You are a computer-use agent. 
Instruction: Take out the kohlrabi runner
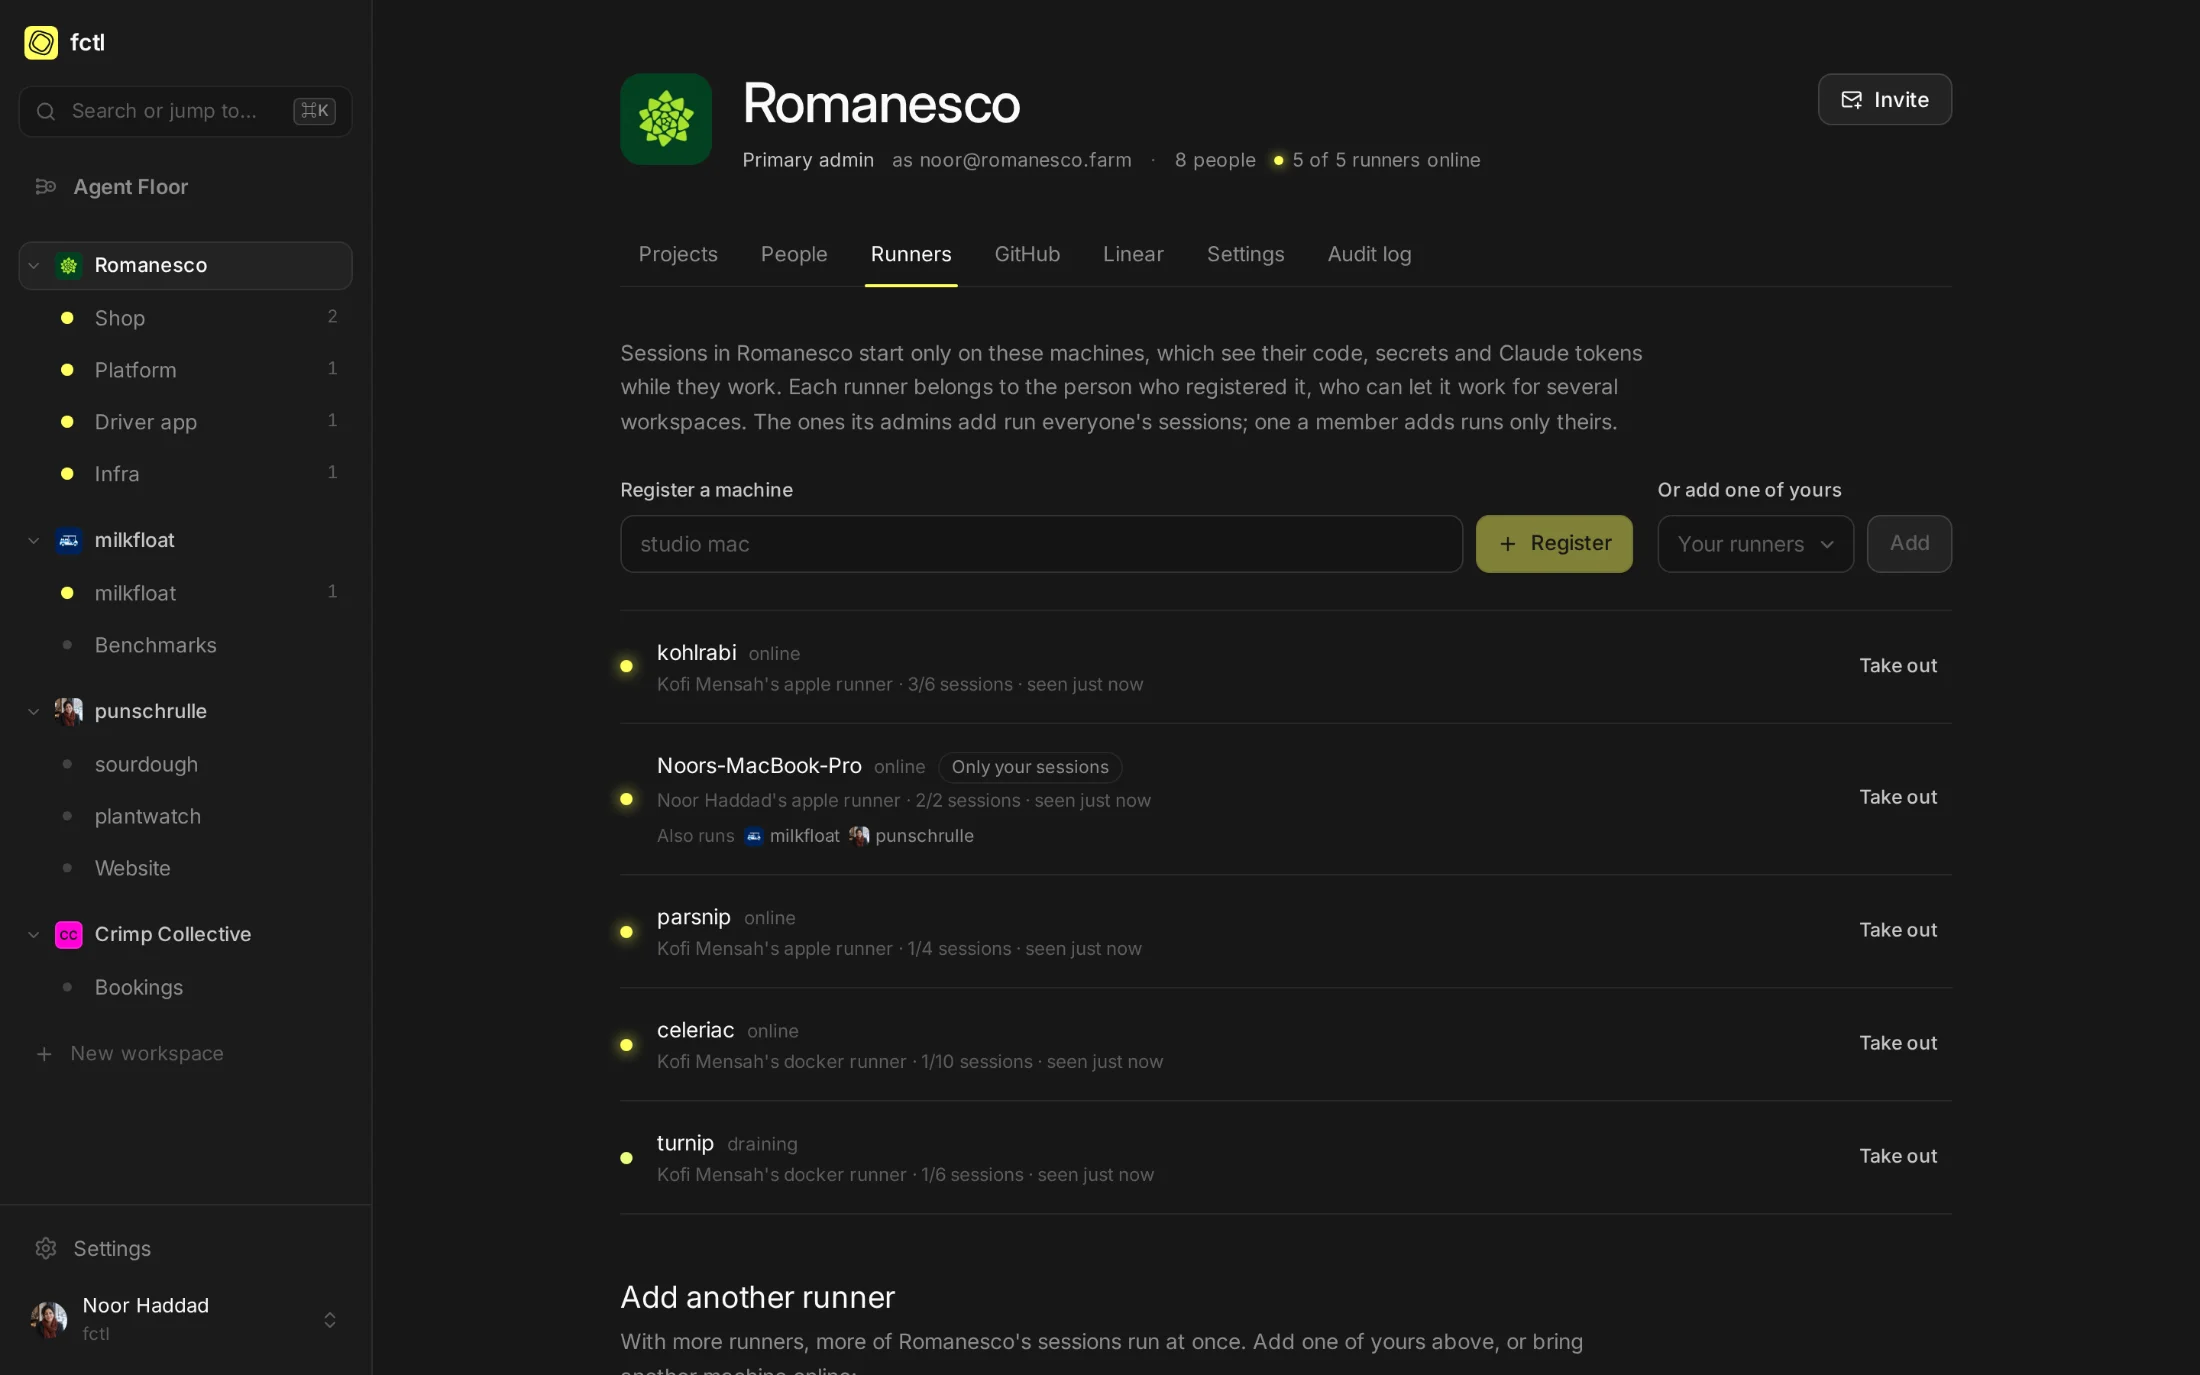pos(1898,666)
